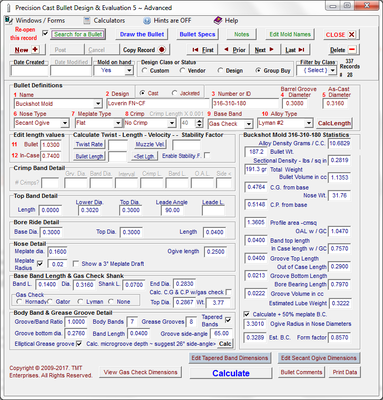Toggle Calc. C.G & C.P w/gas check
Screen dimensions: 383x400
[x=229, y=292]
